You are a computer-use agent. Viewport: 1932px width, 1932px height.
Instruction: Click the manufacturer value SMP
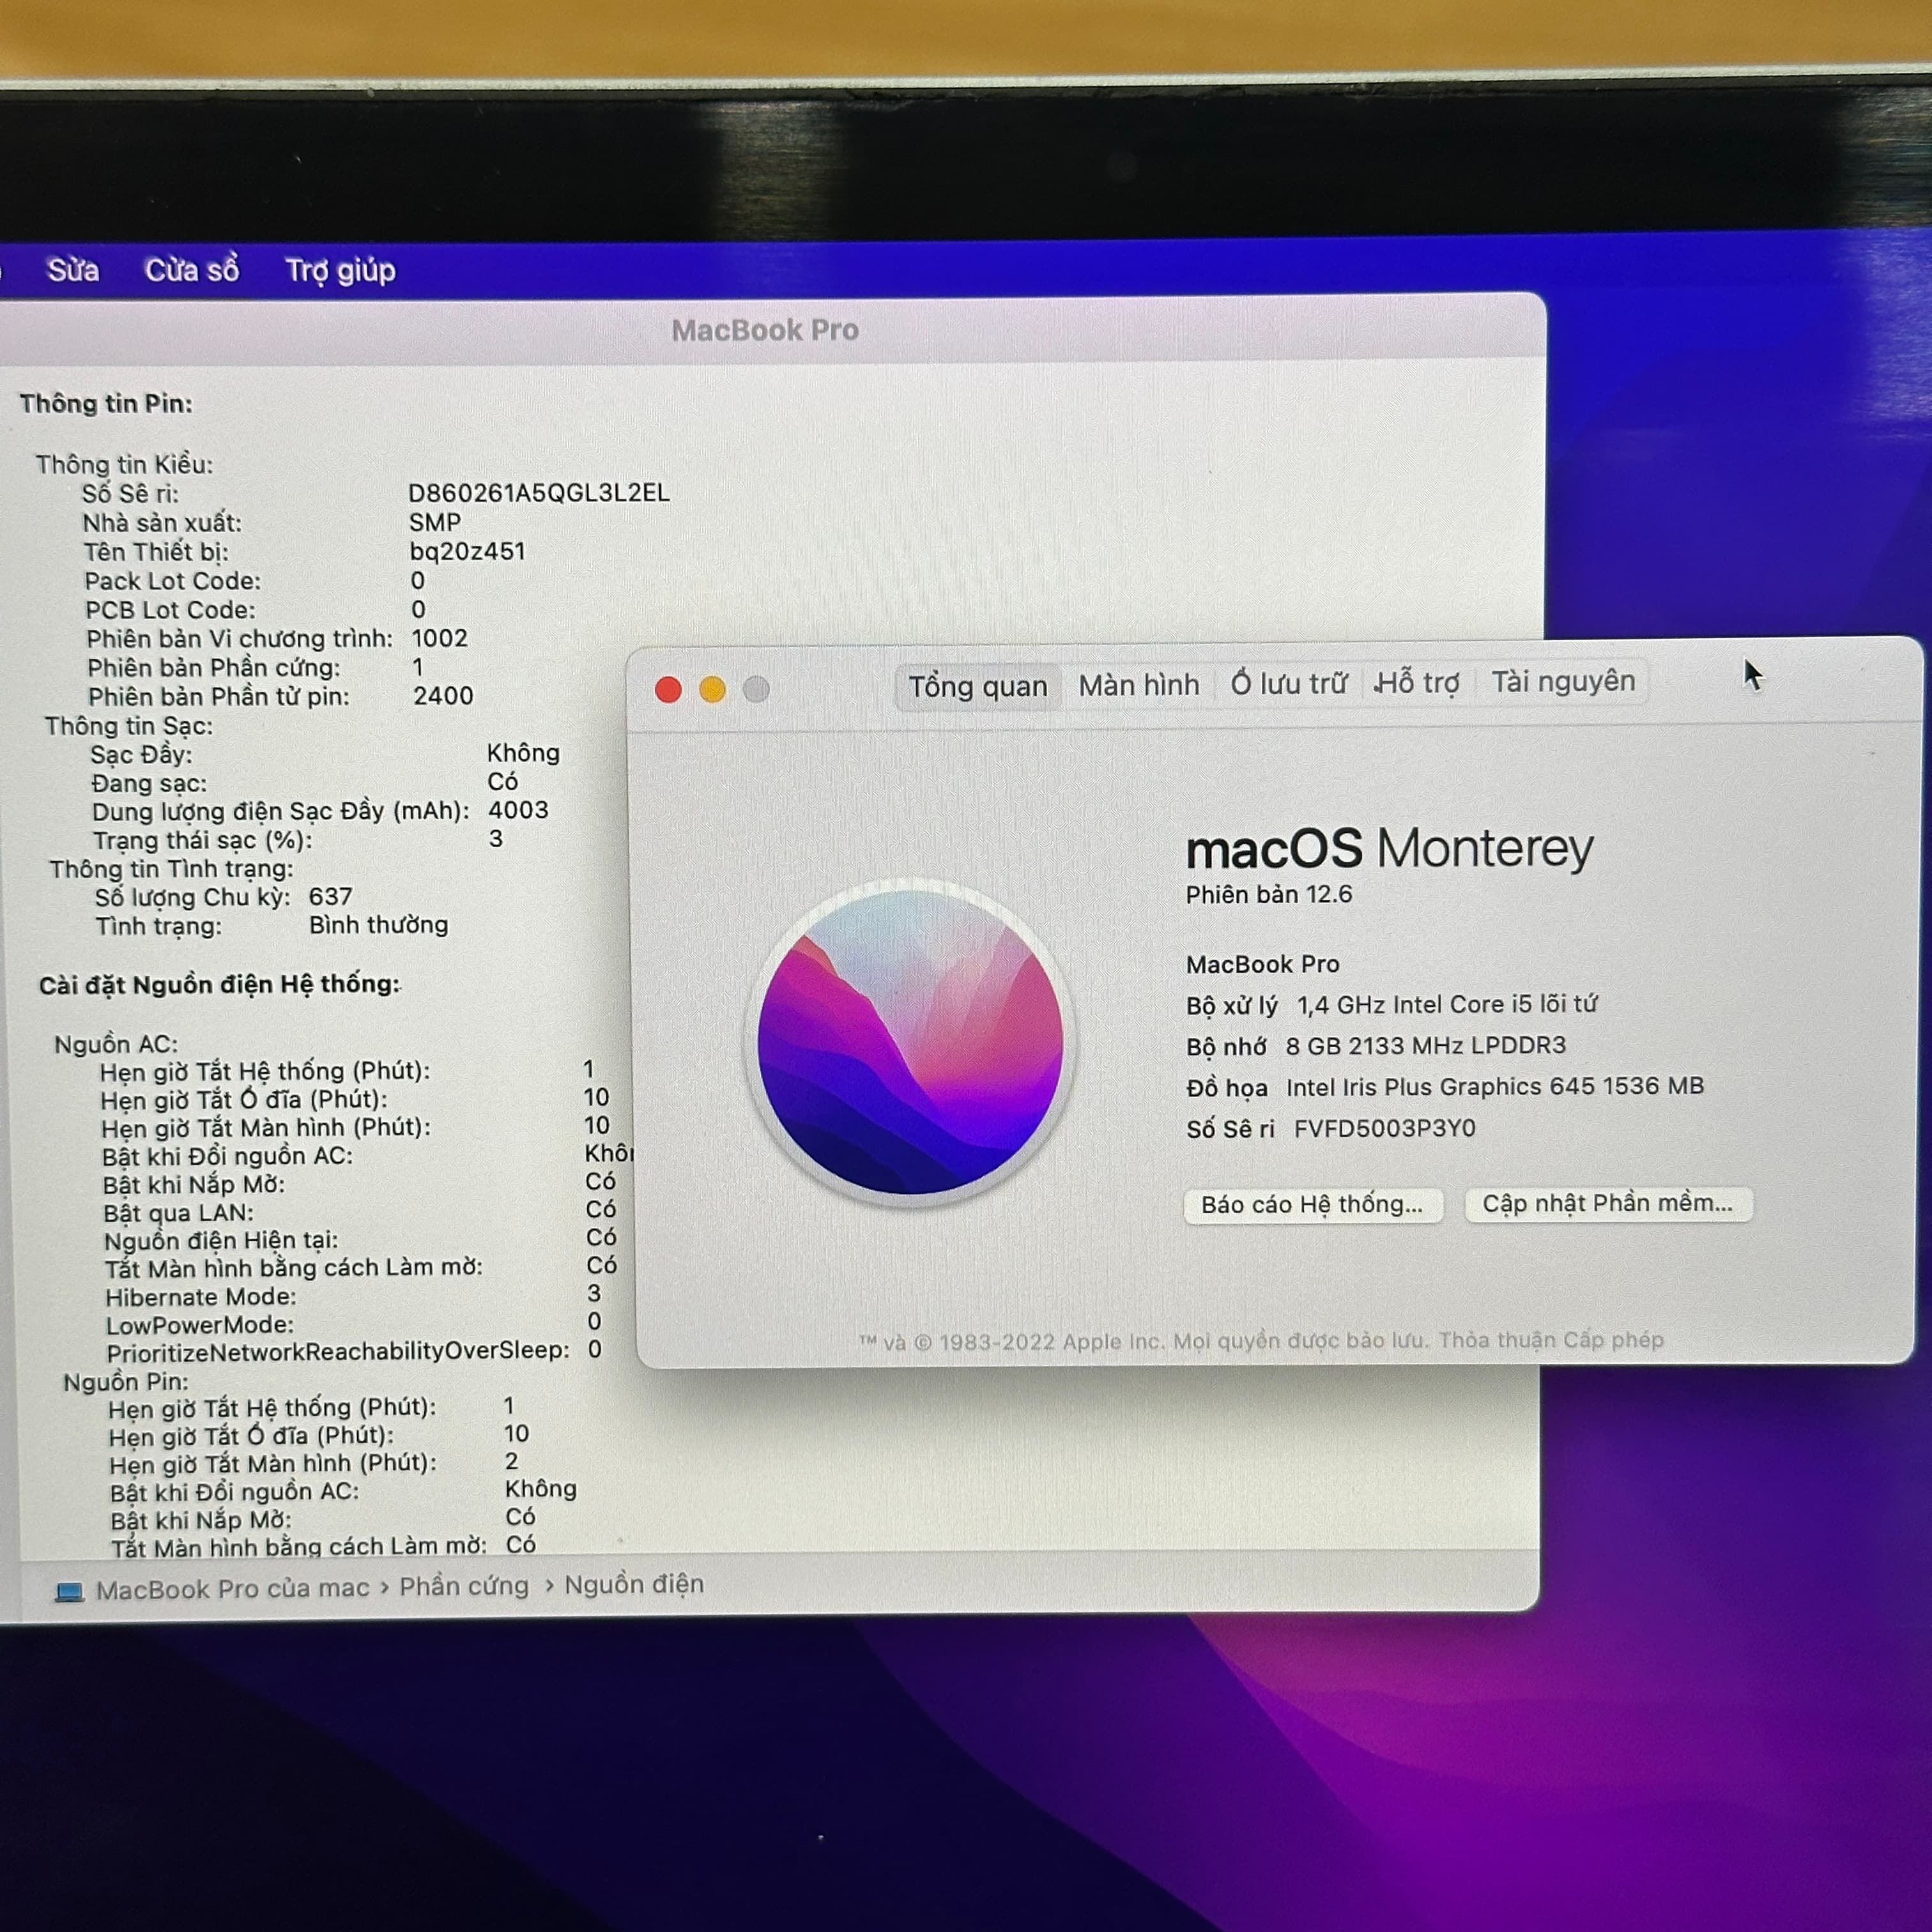(x=435, y=522)
